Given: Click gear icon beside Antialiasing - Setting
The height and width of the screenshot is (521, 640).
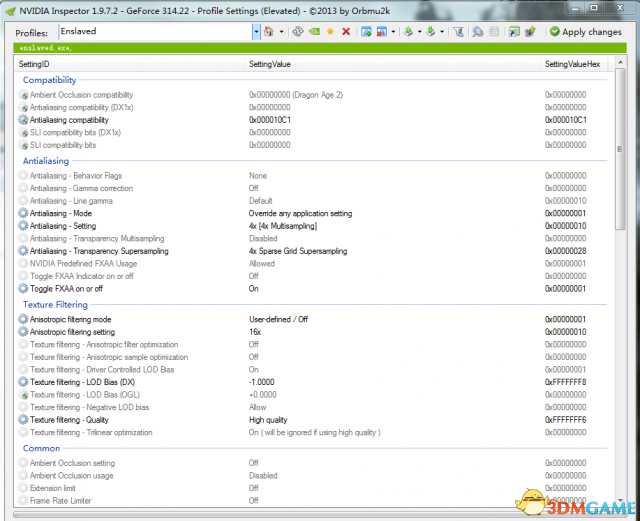Looking at the screenshot, I should 23,226.
